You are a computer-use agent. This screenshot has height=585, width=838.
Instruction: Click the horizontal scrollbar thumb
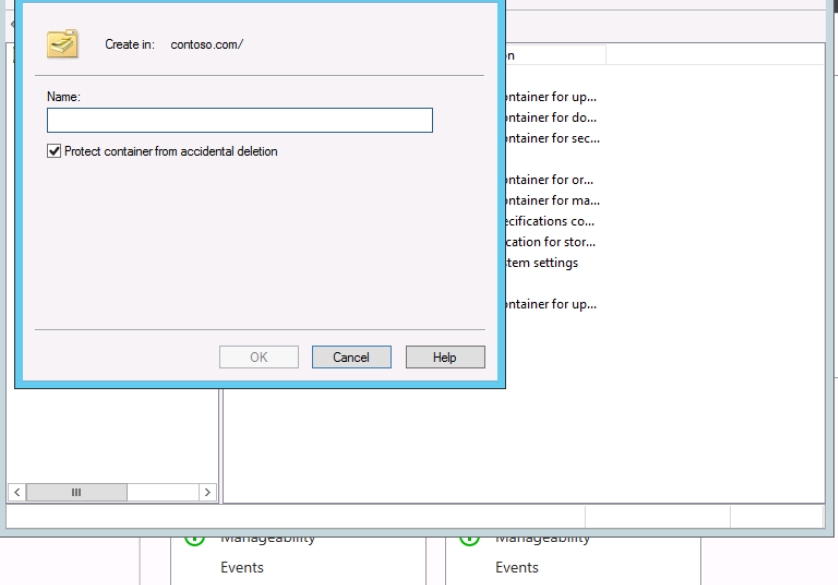click(x=76, y=492)
